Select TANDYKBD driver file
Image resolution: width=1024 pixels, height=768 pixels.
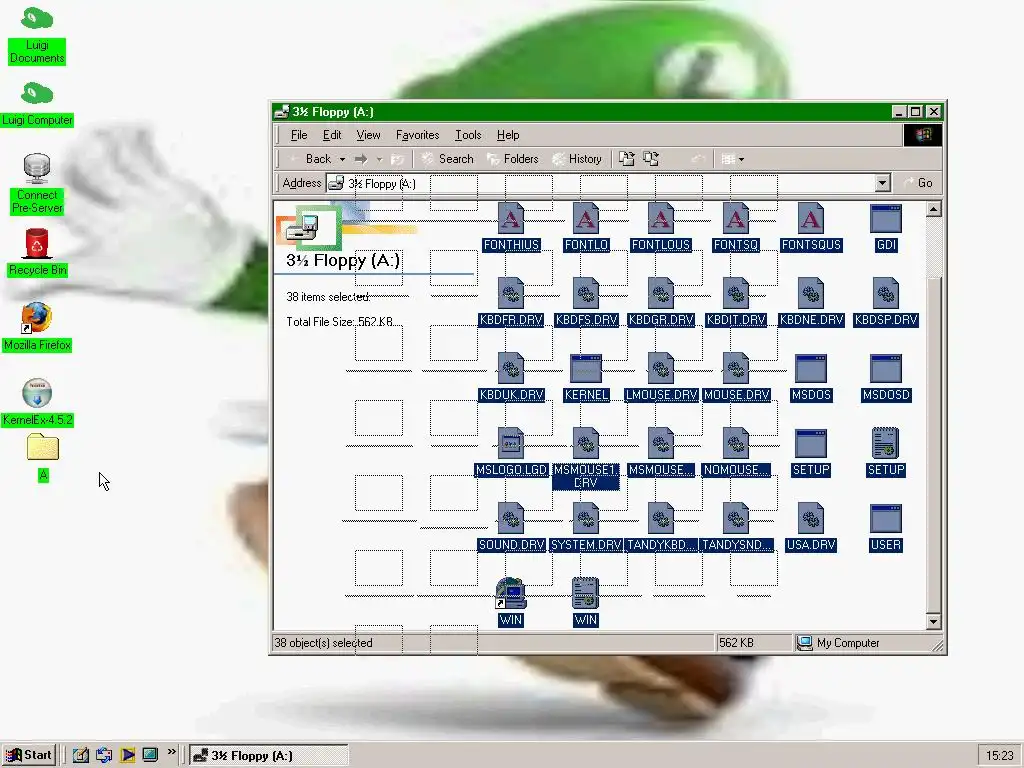click(661, 527)
